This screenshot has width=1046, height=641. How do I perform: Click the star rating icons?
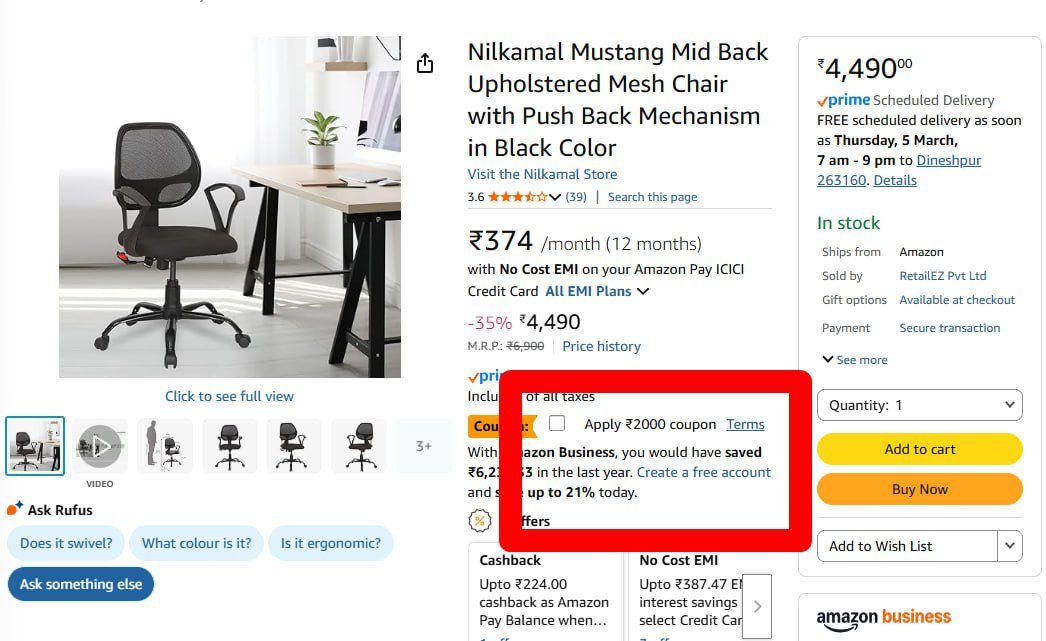tap(517, 197)
